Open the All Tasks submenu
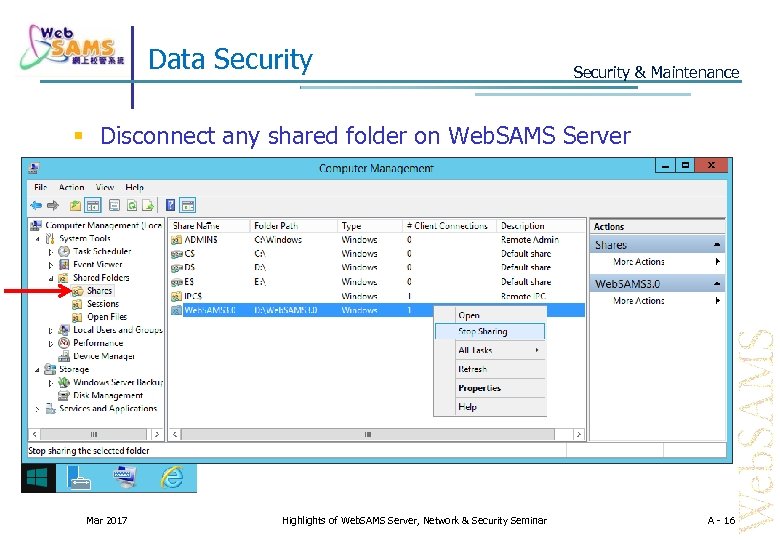 pyautogui.click(x=490, y=351)
